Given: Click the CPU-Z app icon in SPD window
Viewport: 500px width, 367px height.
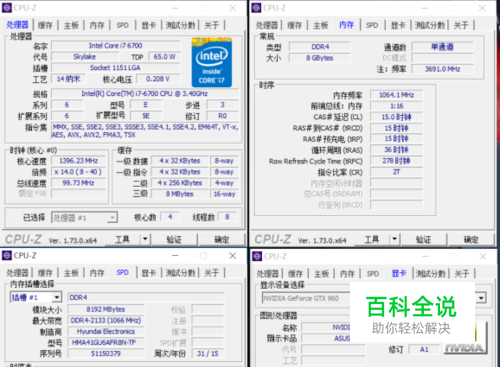Looking at the screenshot, I should pos(7,256).
